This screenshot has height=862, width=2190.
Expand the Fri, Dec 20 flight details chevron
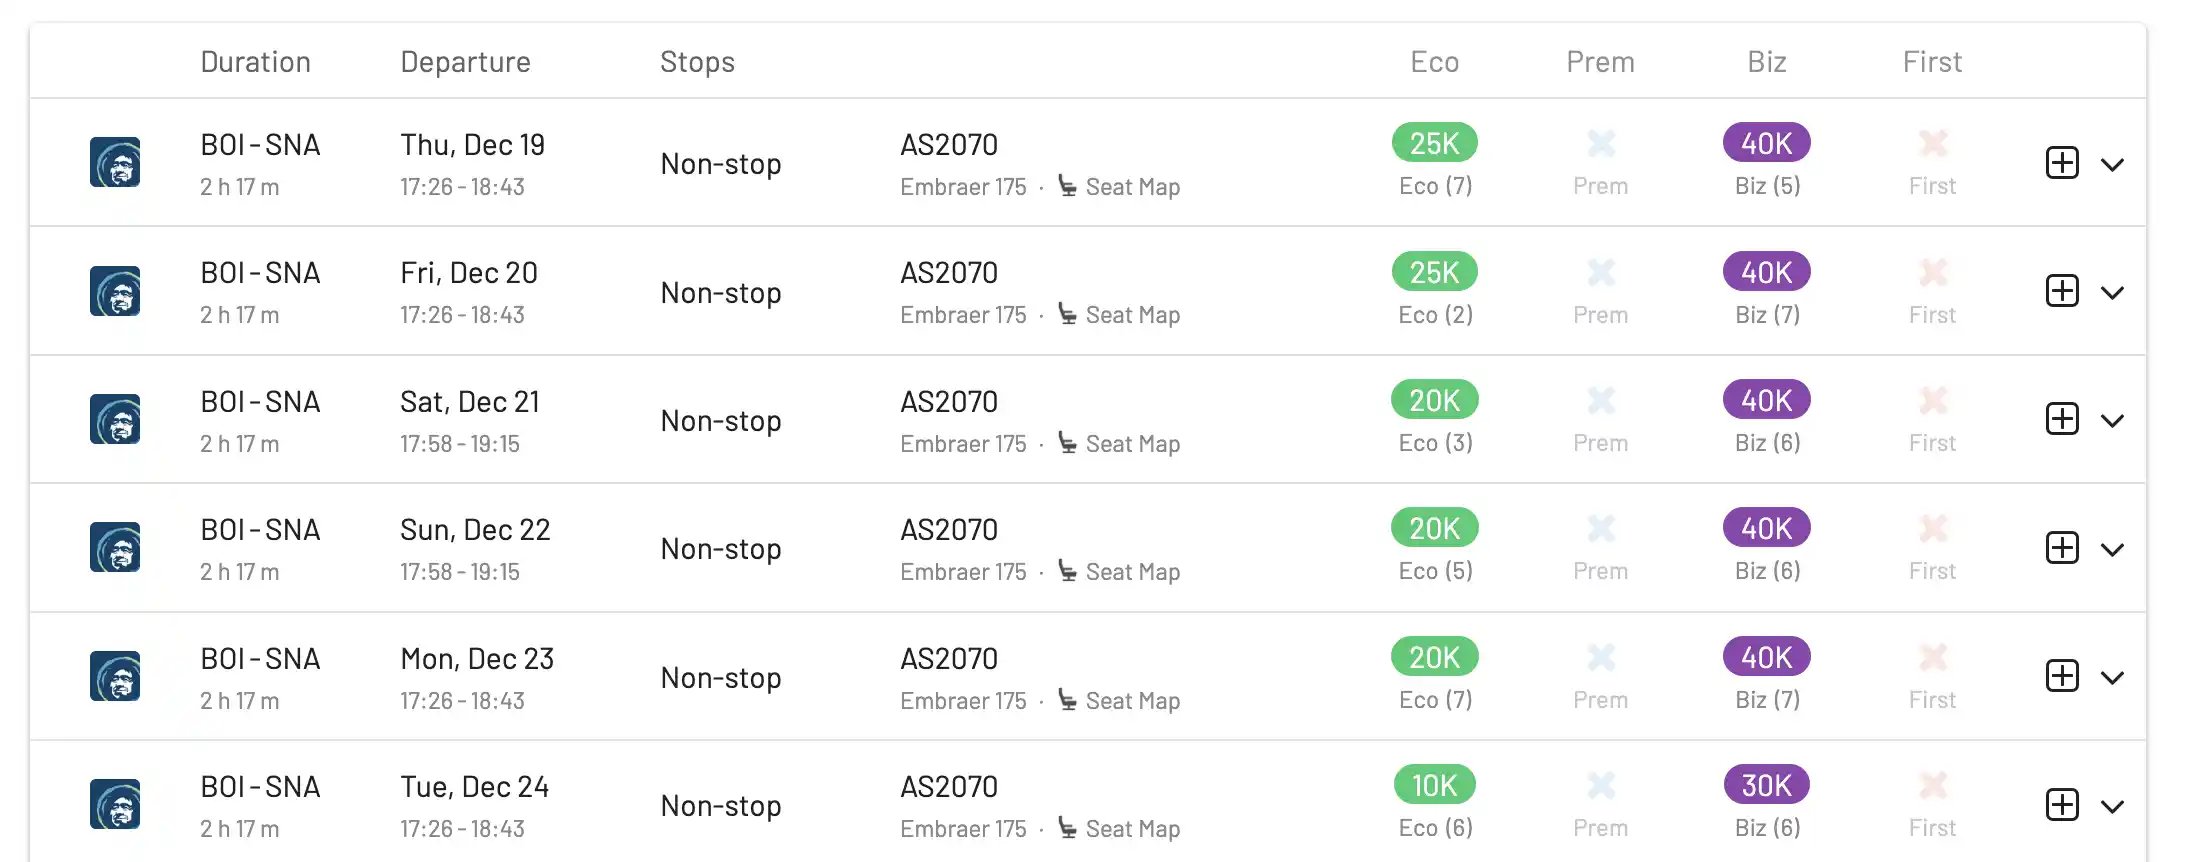pyautogui.click(x=2112, y=292)
